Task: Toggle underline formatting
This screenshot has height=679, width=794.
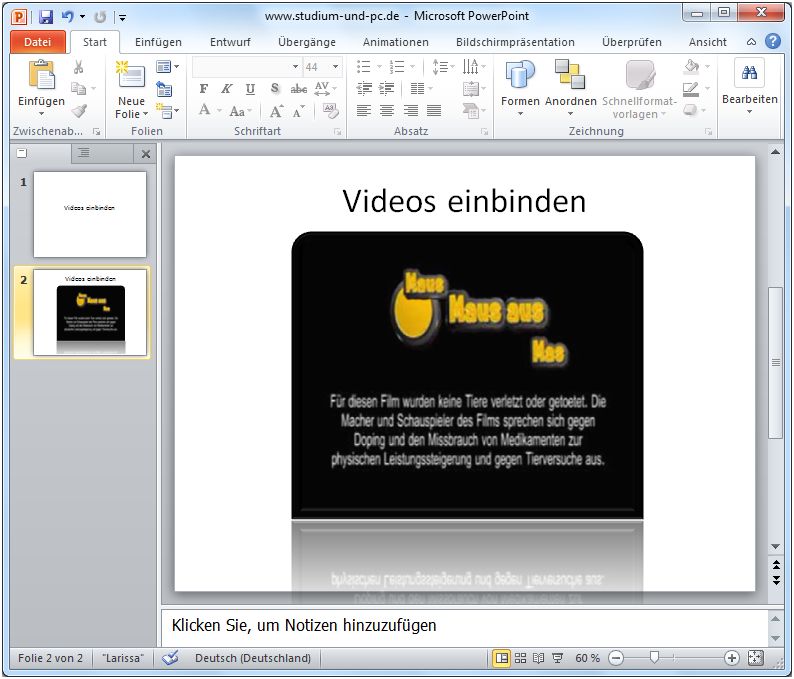Action: pos(250,89)
